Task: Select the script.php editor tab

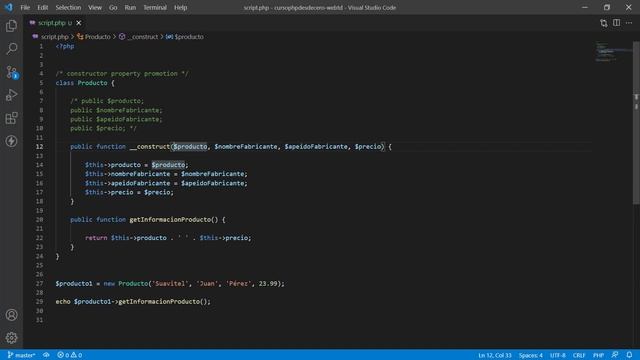Action: (55, 23)
